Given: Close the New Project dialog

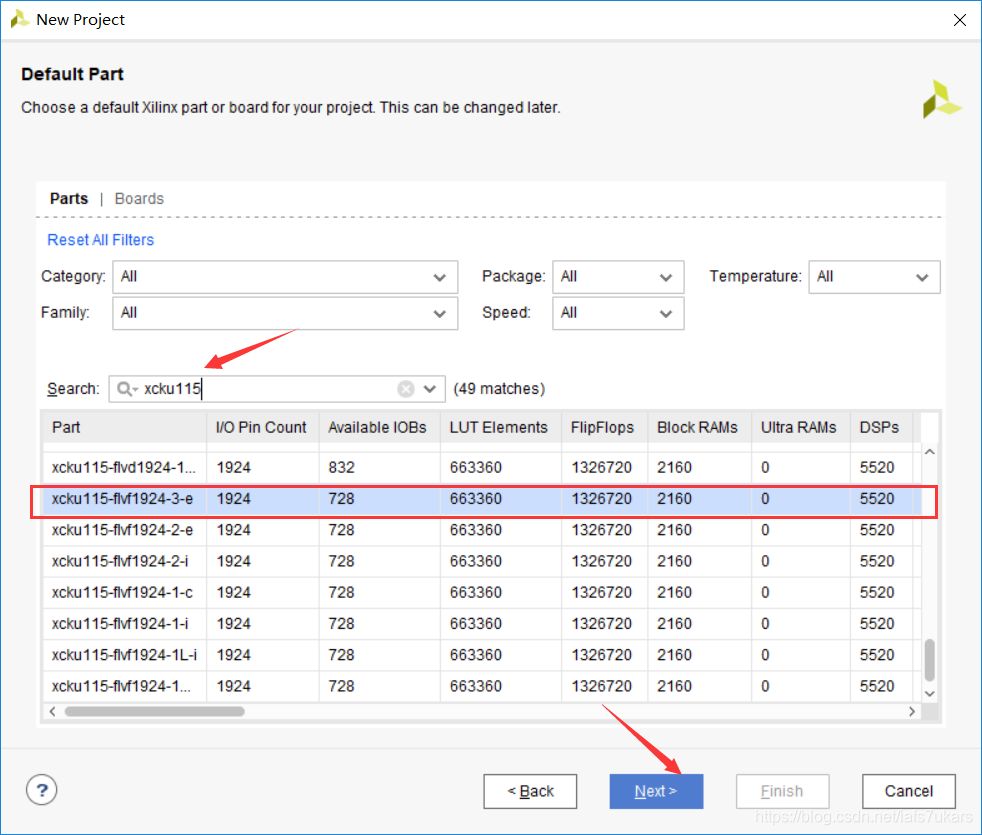Looking at the screenshot, I should 959,20.
